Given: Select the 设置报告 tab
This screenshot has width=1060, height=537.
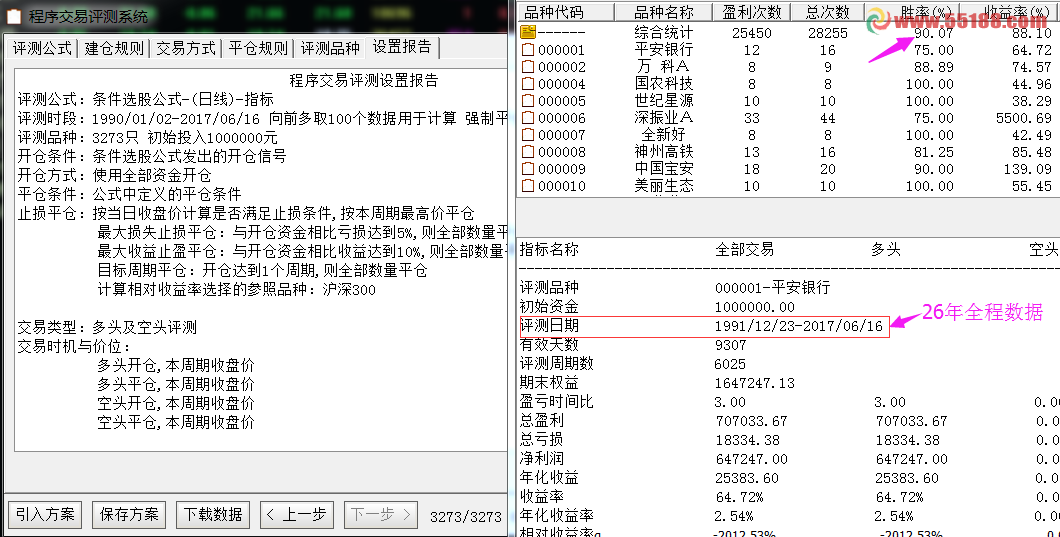Looking at the screenshot, I should coord(402,47).
